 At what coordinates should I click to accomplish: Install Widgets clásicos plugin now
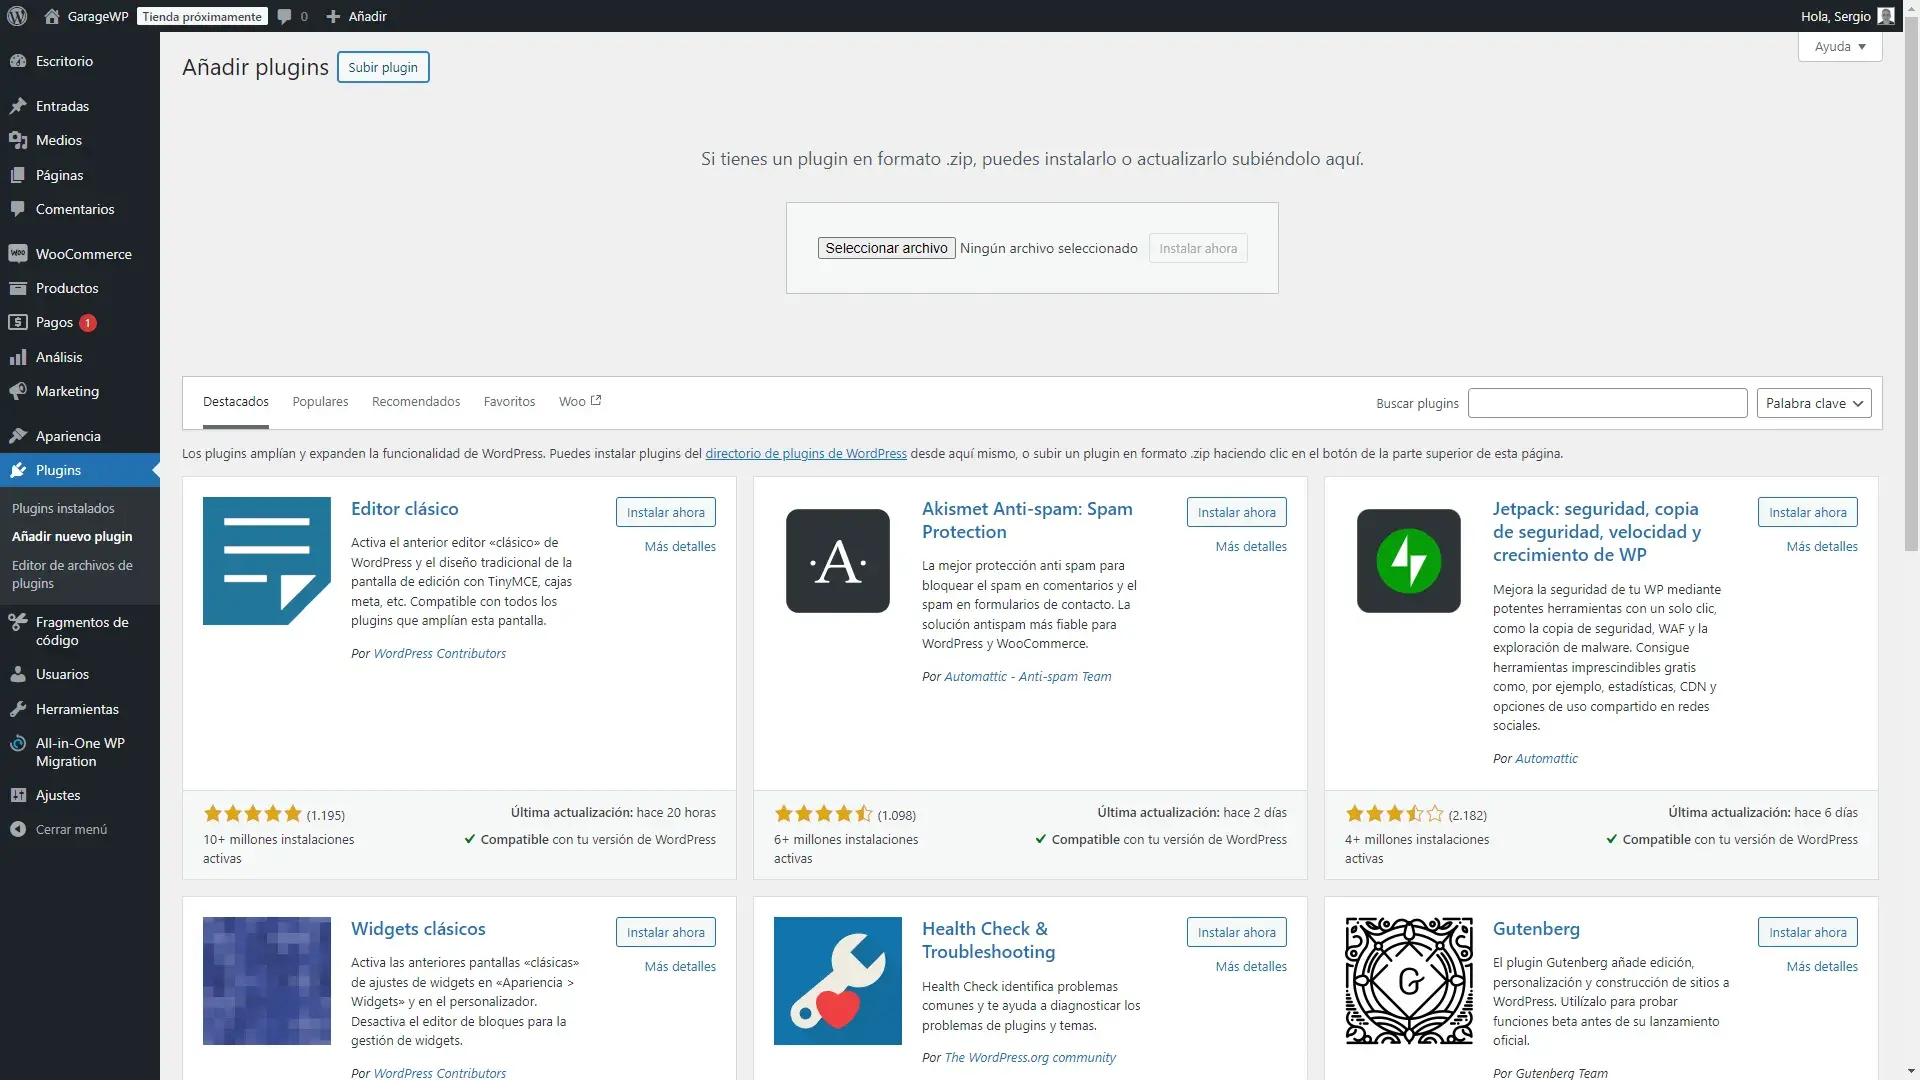666,932
